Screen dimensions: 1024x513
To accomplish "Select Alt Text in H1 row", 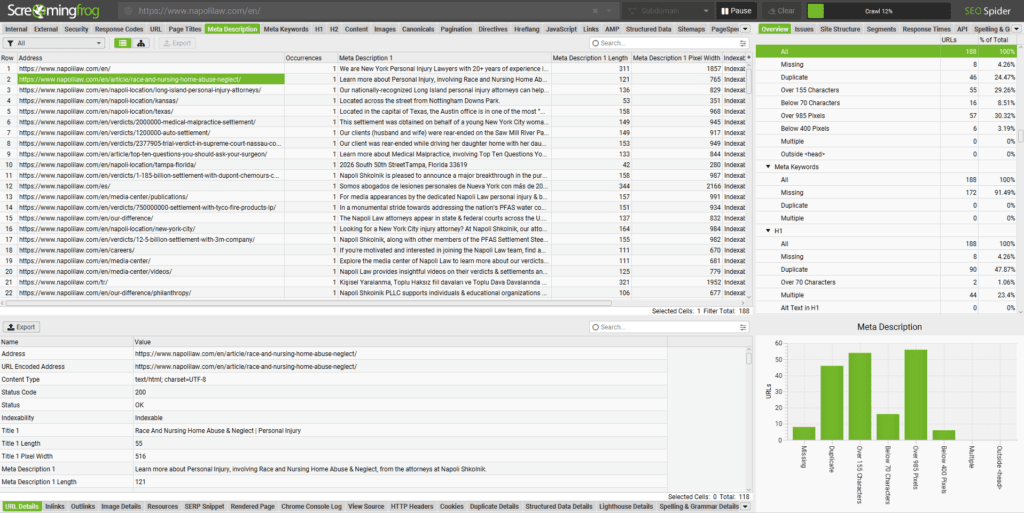I will pyautogui.click(x=886, y=307).
